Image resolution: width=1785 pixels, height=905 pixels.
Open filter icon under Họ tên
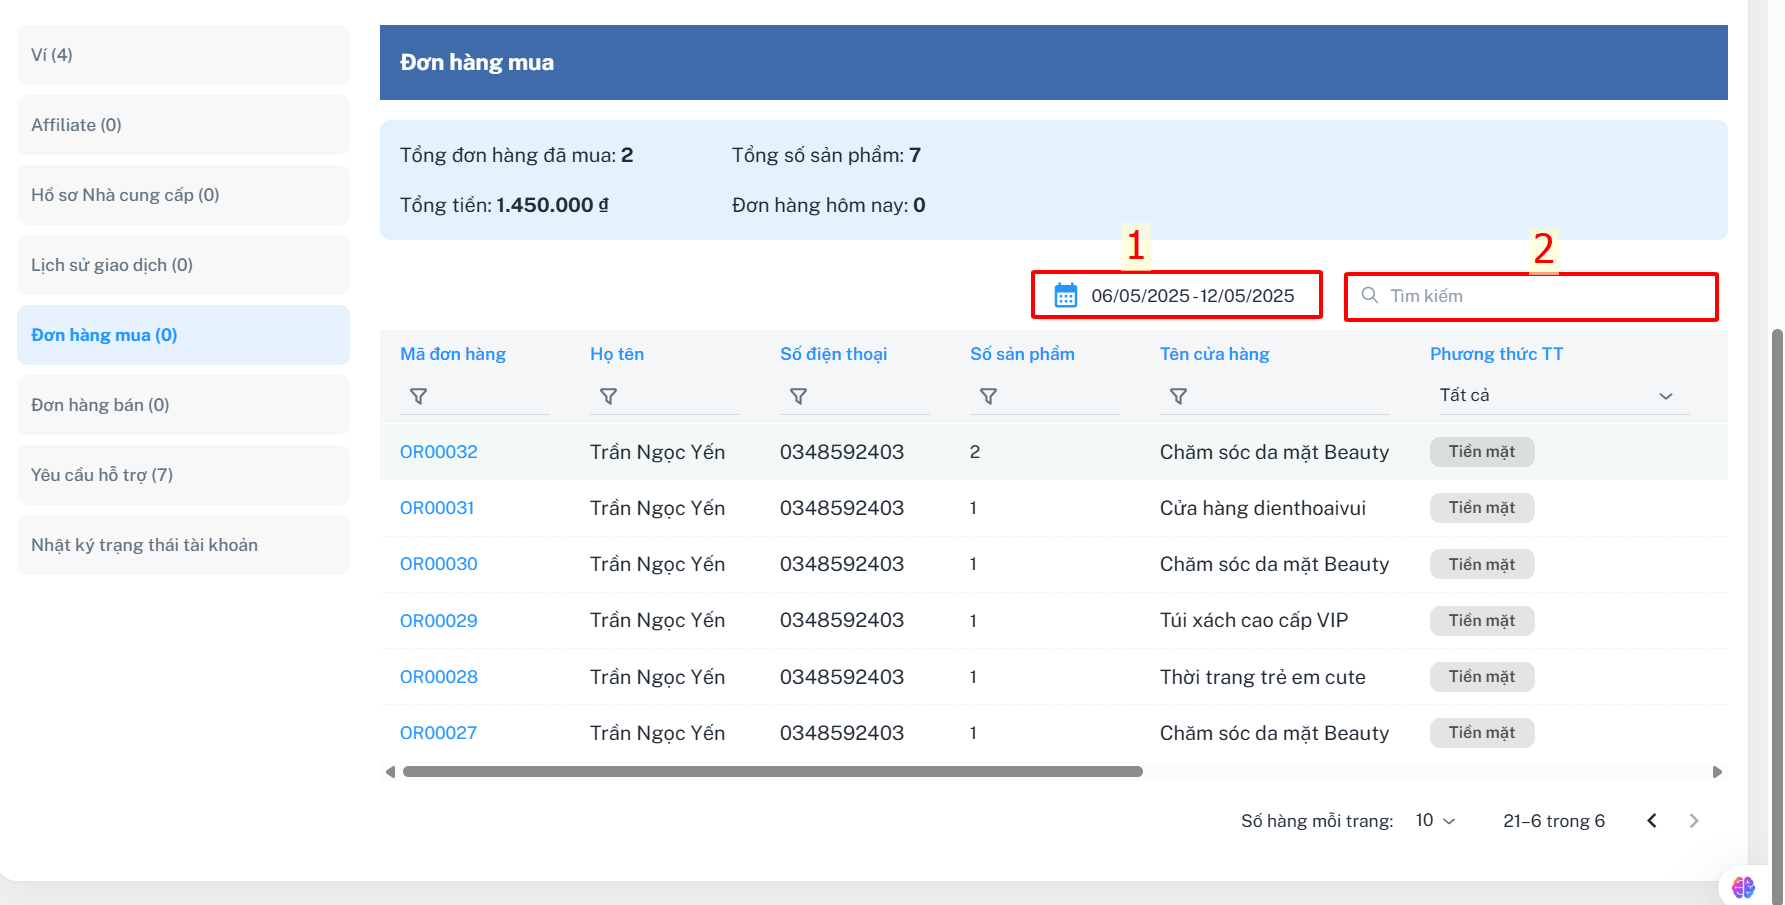click(x=609, y=397)
